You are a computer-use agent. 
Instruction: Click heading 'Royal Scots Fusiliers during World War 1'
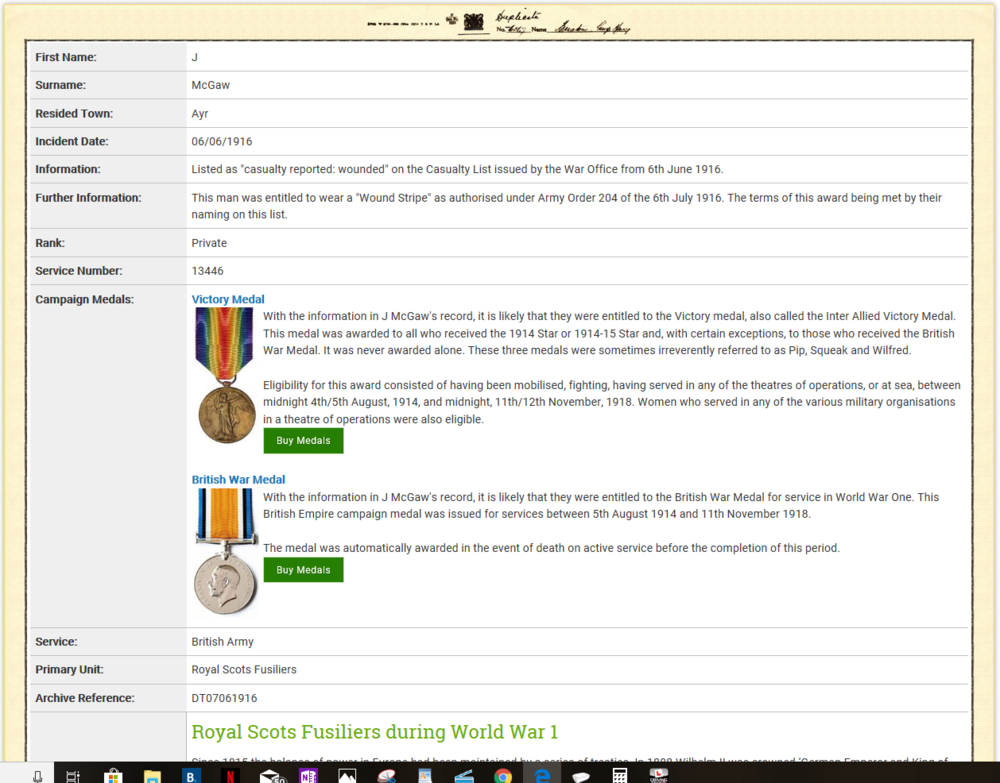374,732
